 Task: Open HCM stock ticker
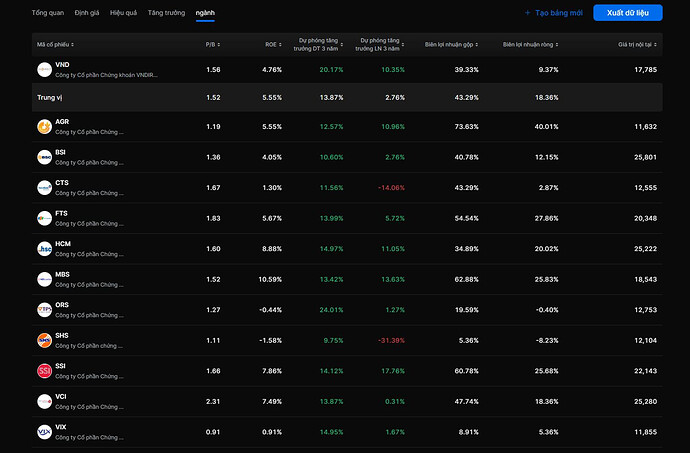pos(63,243)
